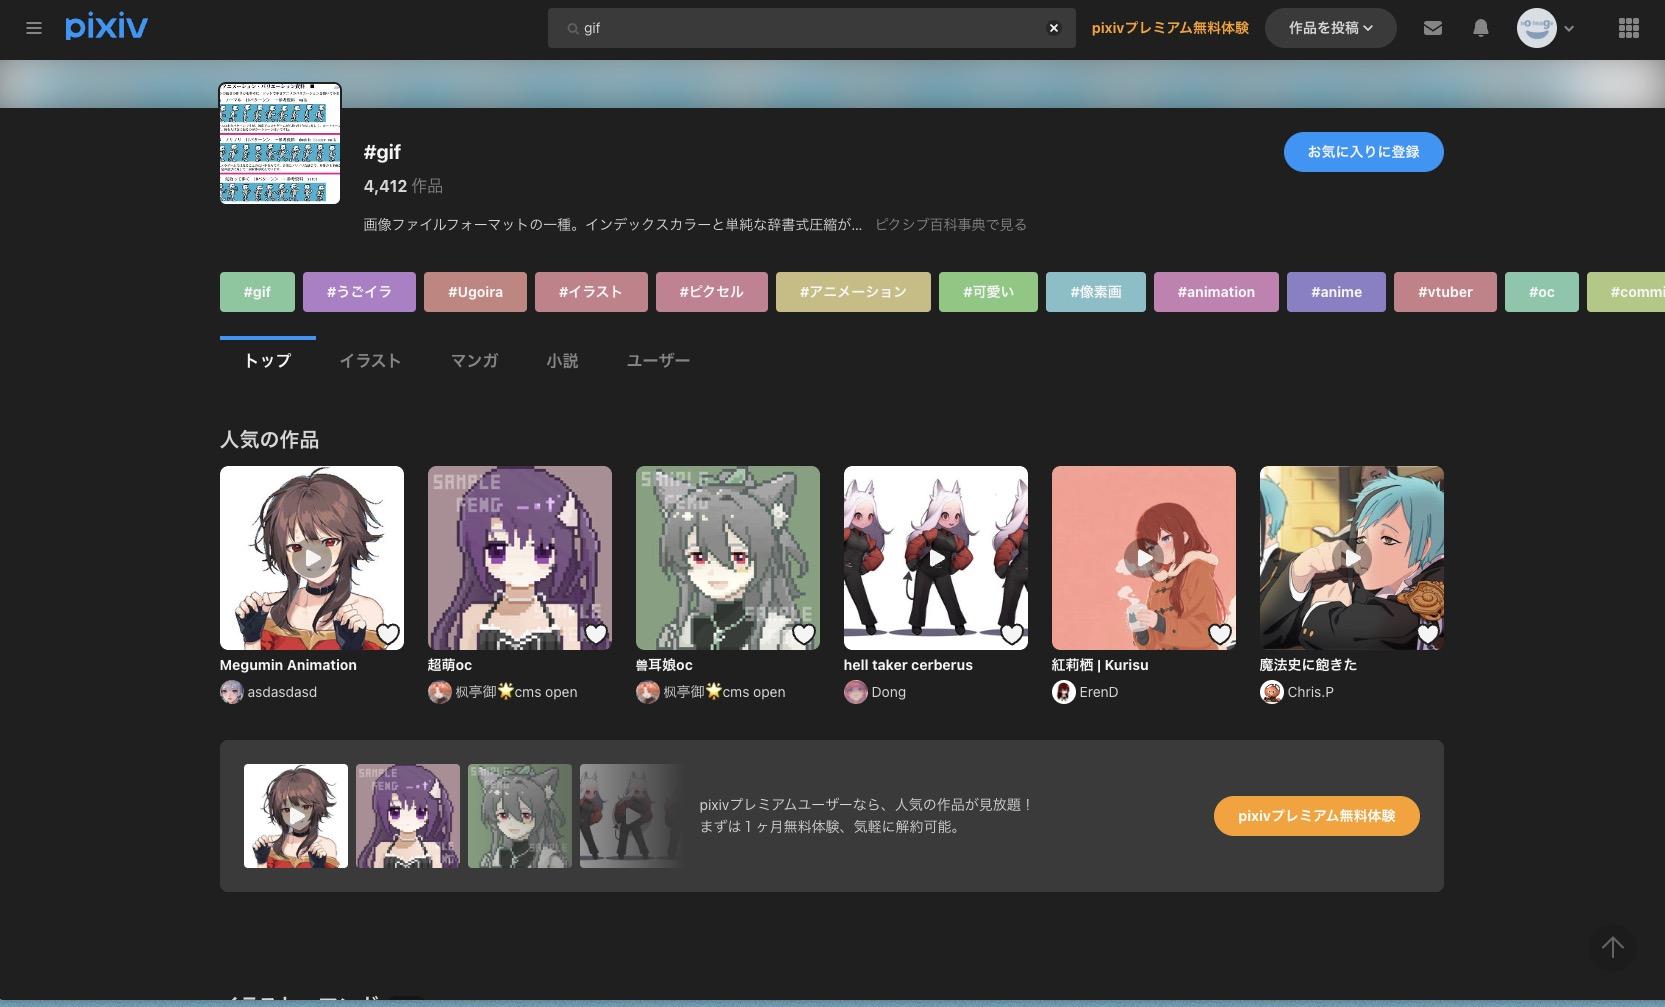The width and height of the screenshot is (1665, 1007).
Task: Open the user profile avatar
Action: coord(1537,28)
